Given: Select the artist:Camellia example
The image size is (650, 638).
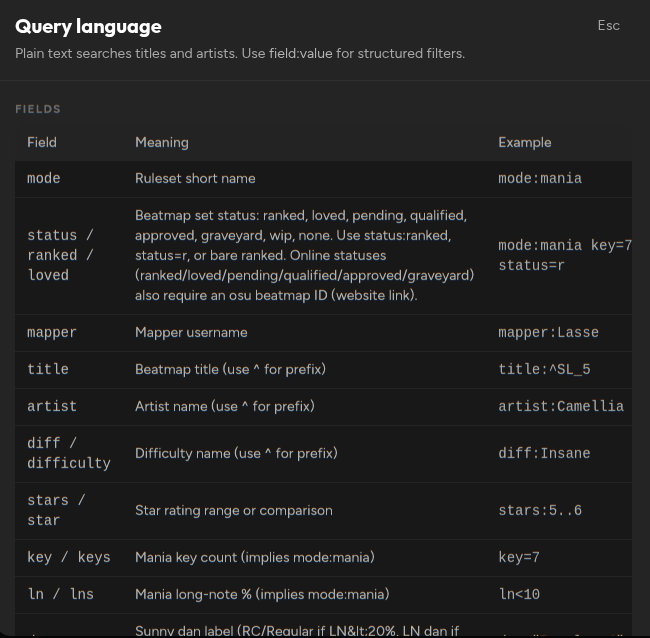Looking at the screenshot, I should [561, 406].
